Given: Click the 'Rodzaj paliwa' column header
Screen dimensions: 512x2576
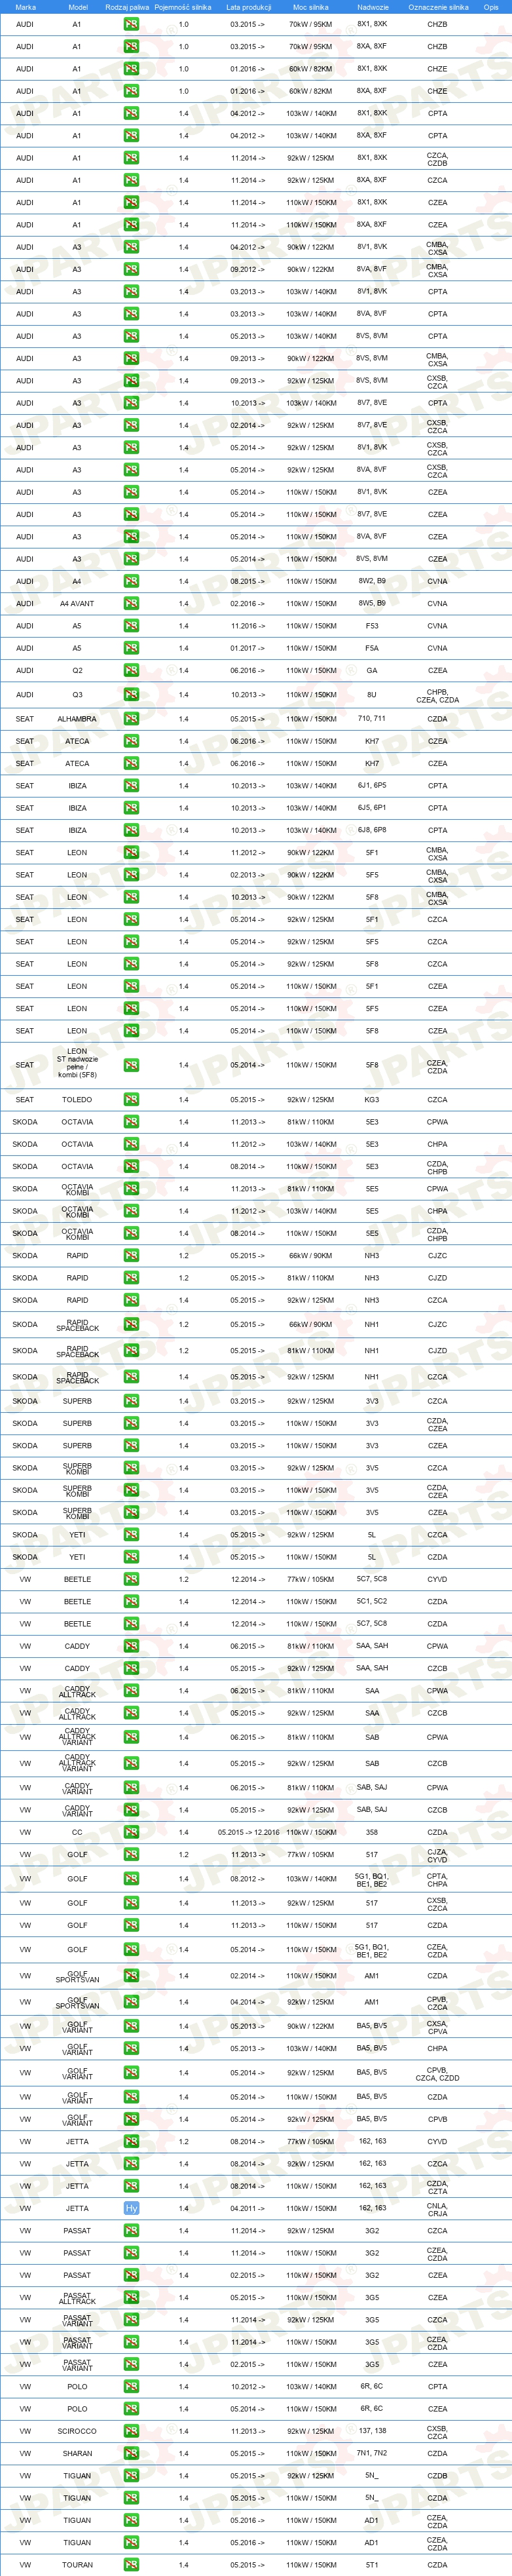Looking at the screenshot, I should [x=127, y=7].
